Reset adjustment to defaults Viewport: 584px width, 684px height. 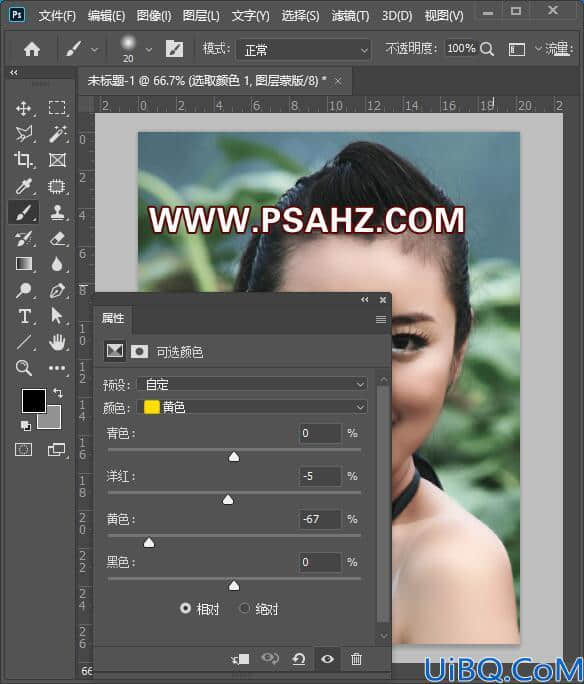coord(299,659)
